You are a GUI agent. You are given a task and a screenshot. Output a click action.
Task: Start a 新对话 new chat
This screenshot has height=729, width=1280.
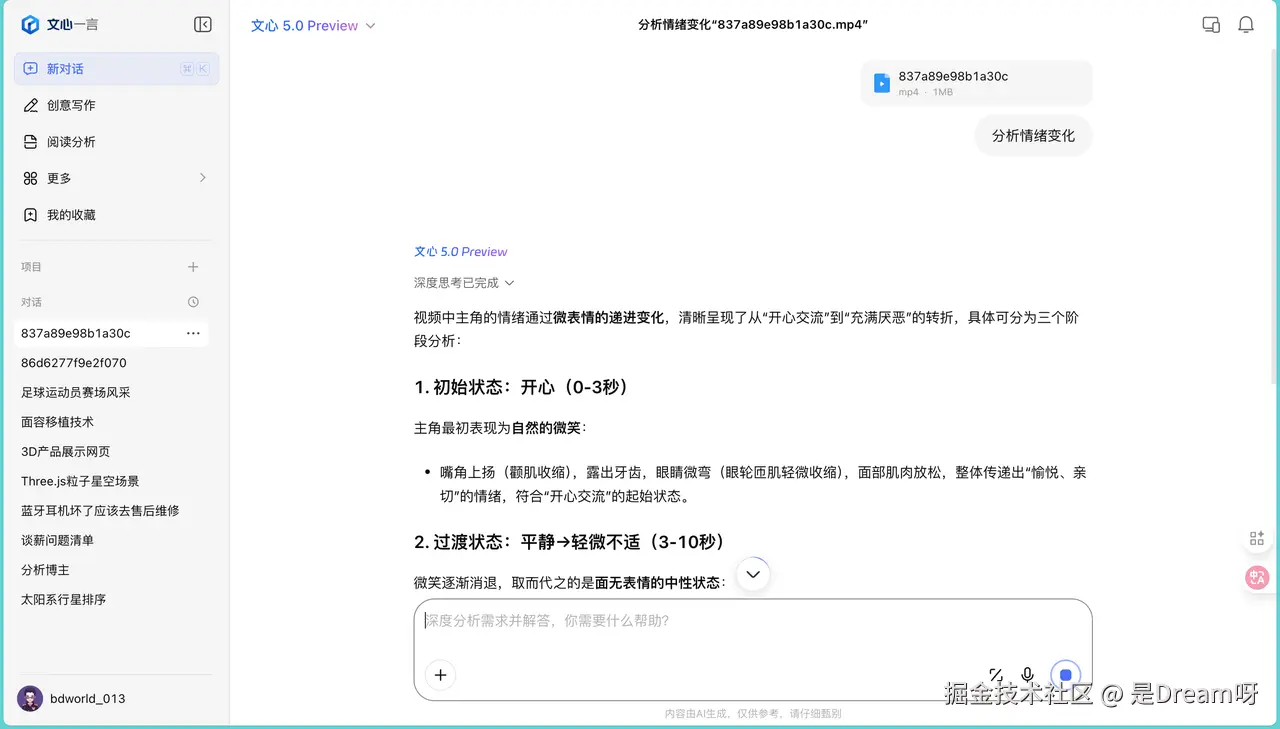(x=116, y=69)
